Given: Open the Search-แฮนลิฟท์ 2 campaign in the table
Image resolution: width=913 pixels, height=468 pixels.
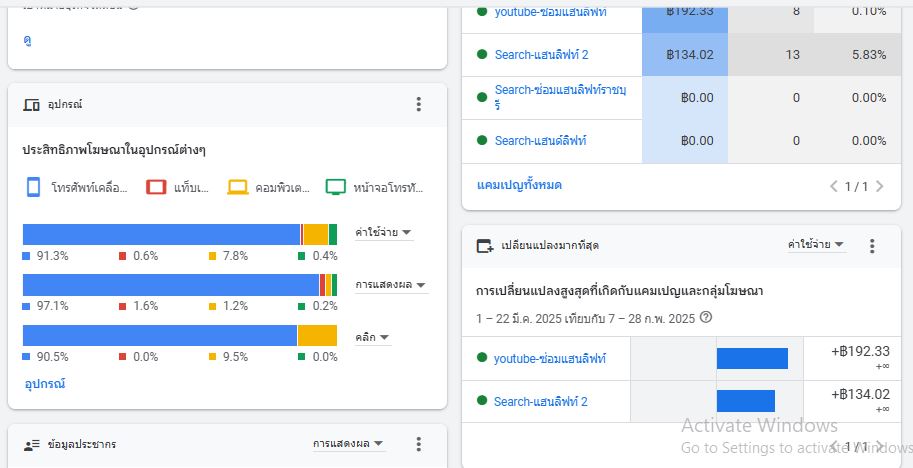Looking at the screenshot, I should pyautogui.click(x=541, y=55).
